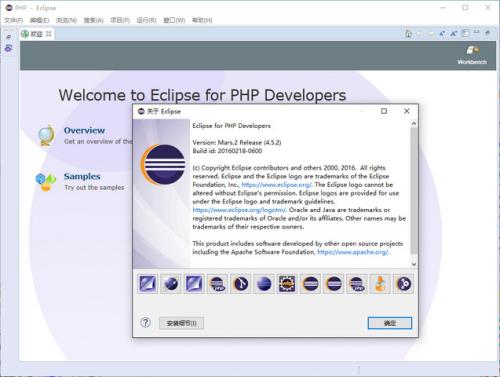The width and height of the screenshot is (500, 377).
Task: Click the leftmost purple square feature icon
Action: coord(147,284)
